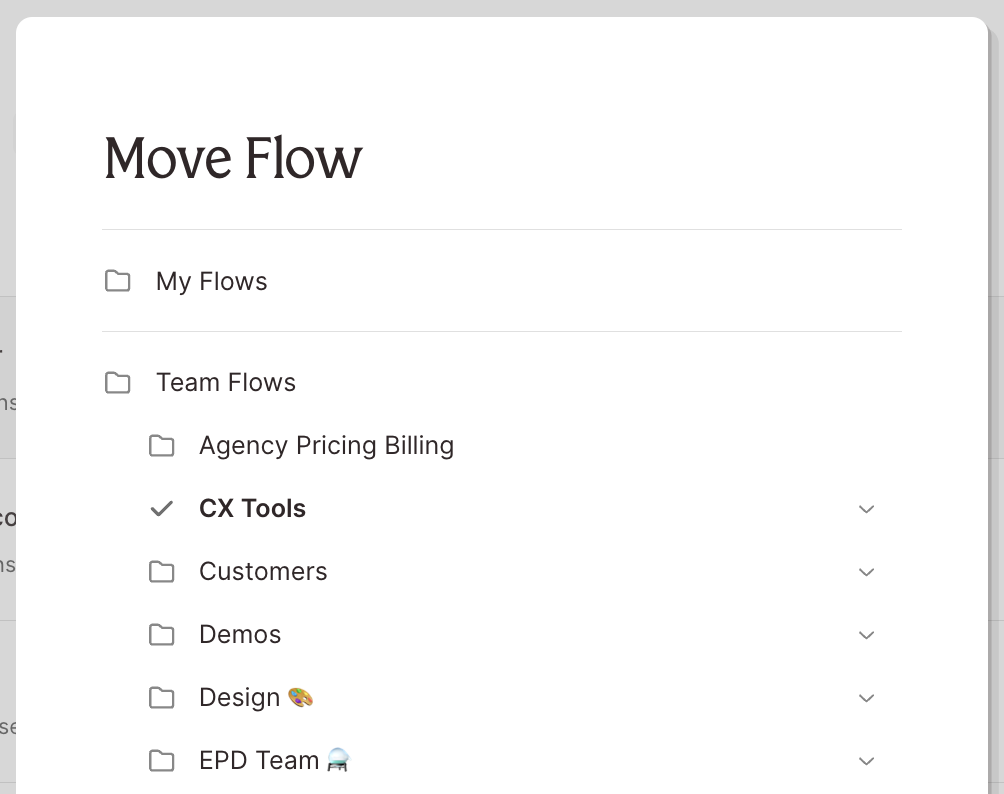Expand the EPD Team folder chevron
Image resolution: width=1004 pixels, height=794 pixels.
(x=866, y=761)
